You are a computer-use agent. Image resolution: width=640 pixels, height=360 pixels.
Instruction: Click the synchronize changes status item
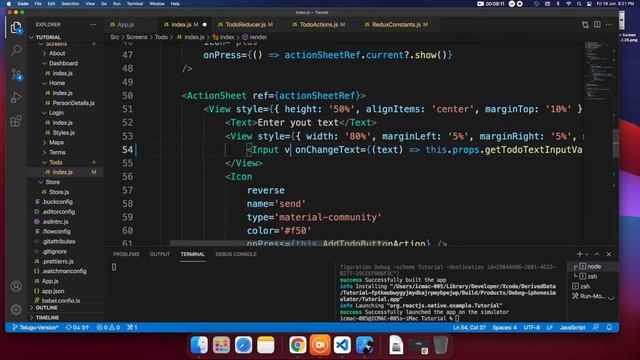77,327
